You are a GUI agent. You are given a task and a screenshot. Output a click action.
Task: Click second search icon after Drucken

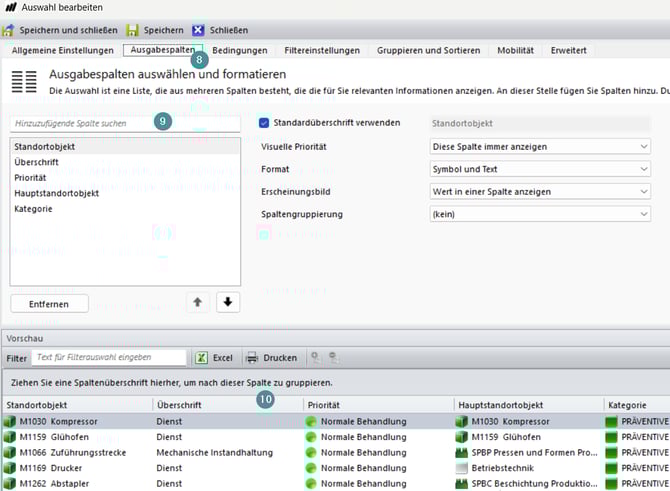coord(334,358)
